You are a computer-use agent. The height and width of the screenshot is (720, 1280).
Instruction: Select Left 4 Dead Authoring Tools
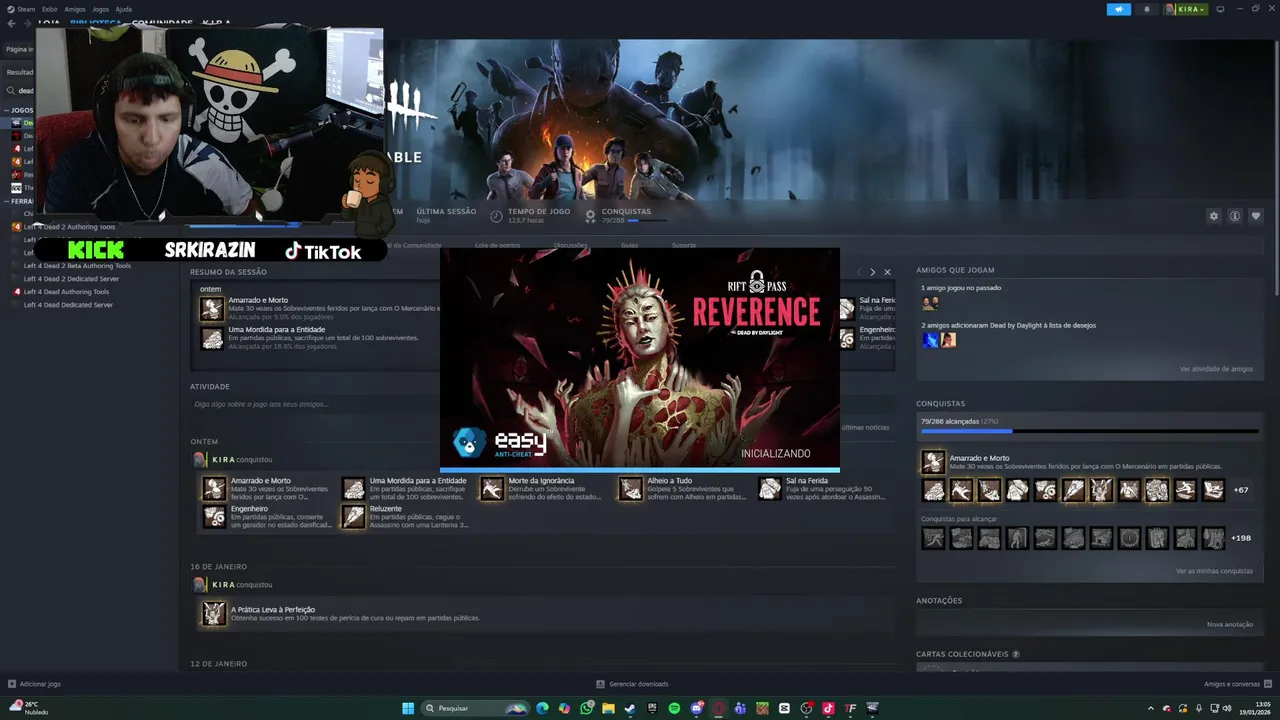tap(66, 292)
